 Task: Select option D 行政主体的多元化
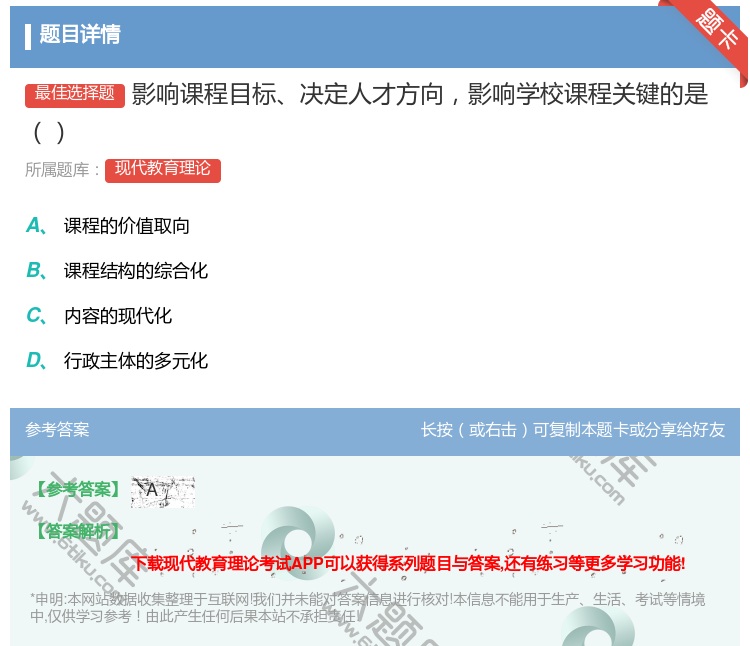[136, 361]
